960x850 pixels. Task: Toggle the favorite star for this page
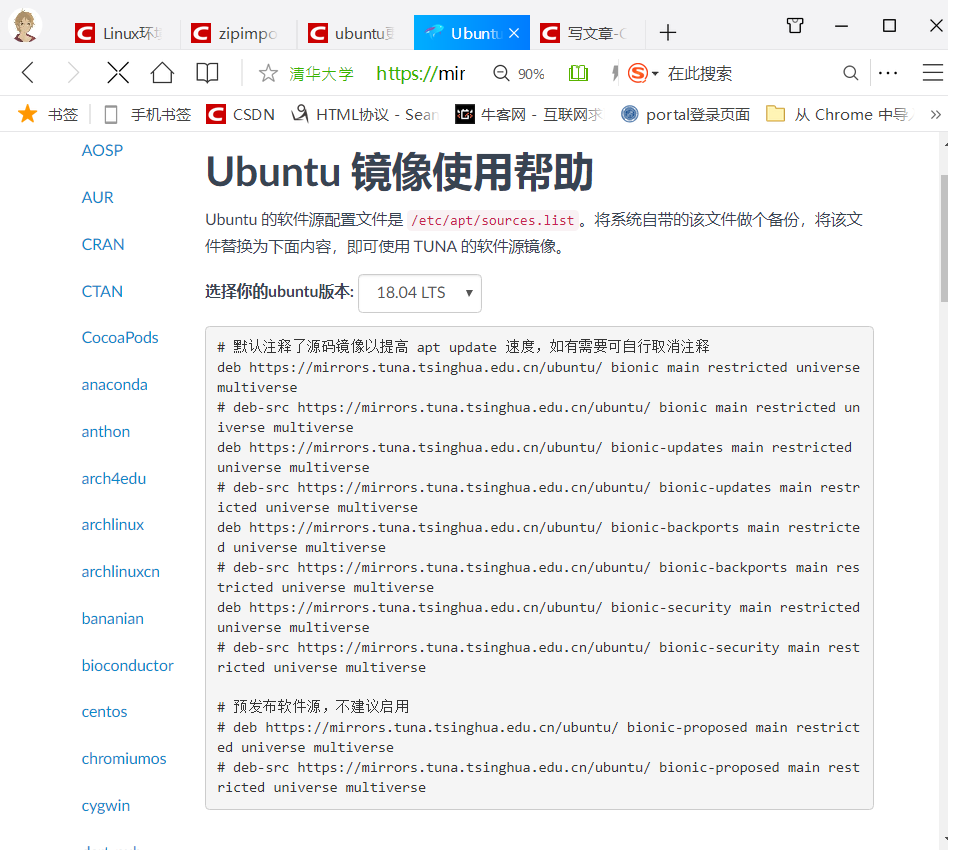point(267,72)
